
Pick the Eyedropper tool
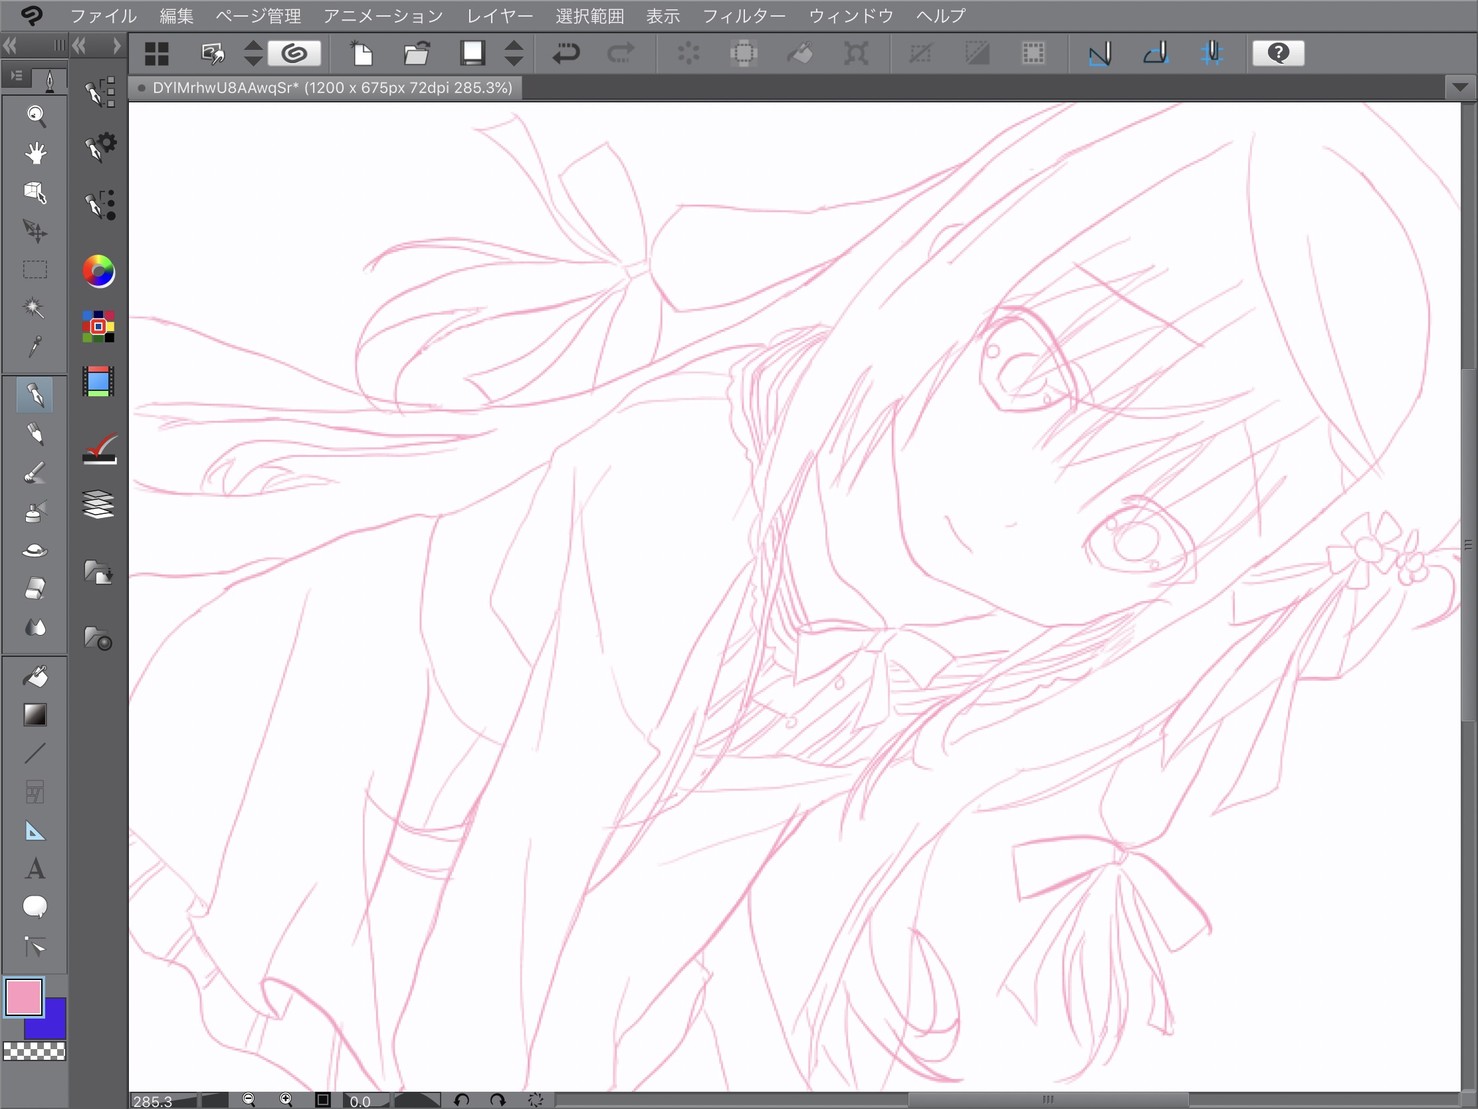(35, 347)
